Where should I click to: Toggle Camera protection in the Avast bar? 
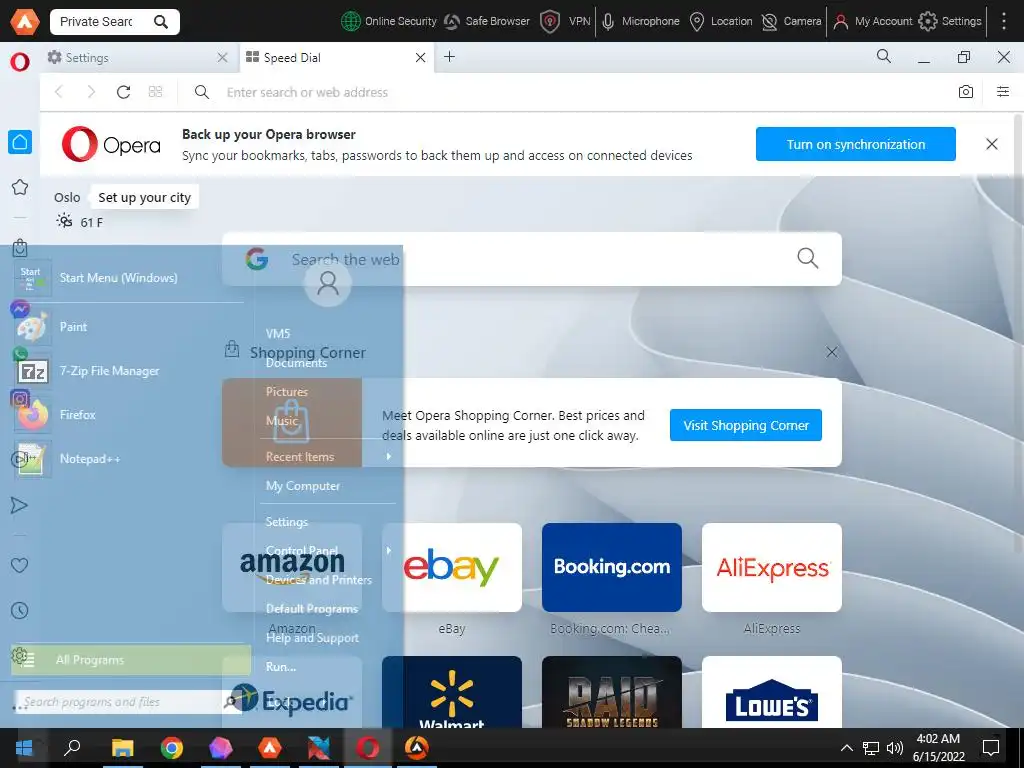click(x=792, y=22)
